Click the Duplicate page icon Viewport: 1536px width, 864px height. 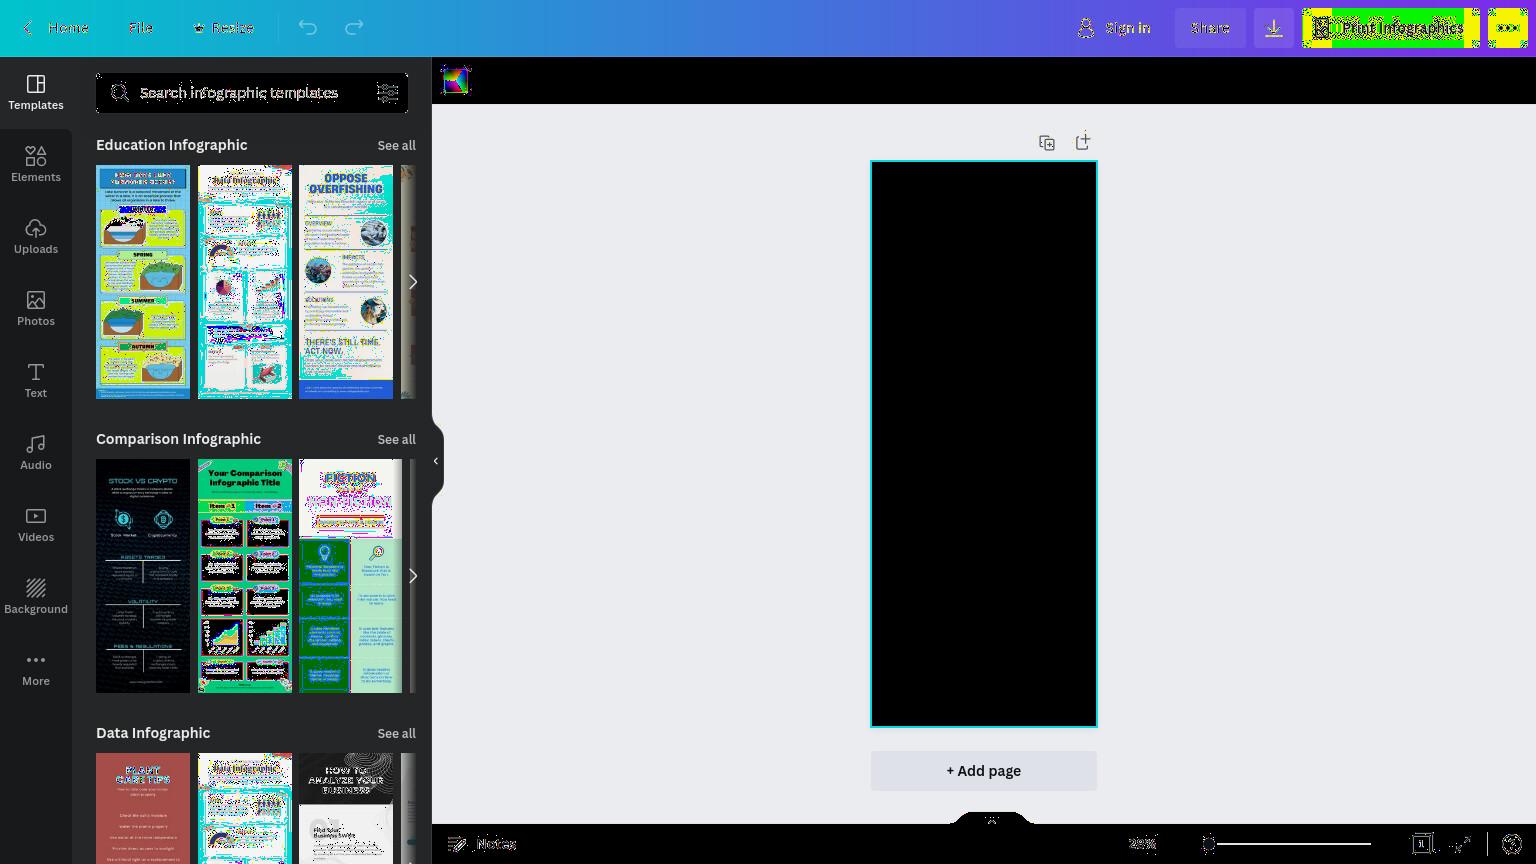click(1047, 143)
